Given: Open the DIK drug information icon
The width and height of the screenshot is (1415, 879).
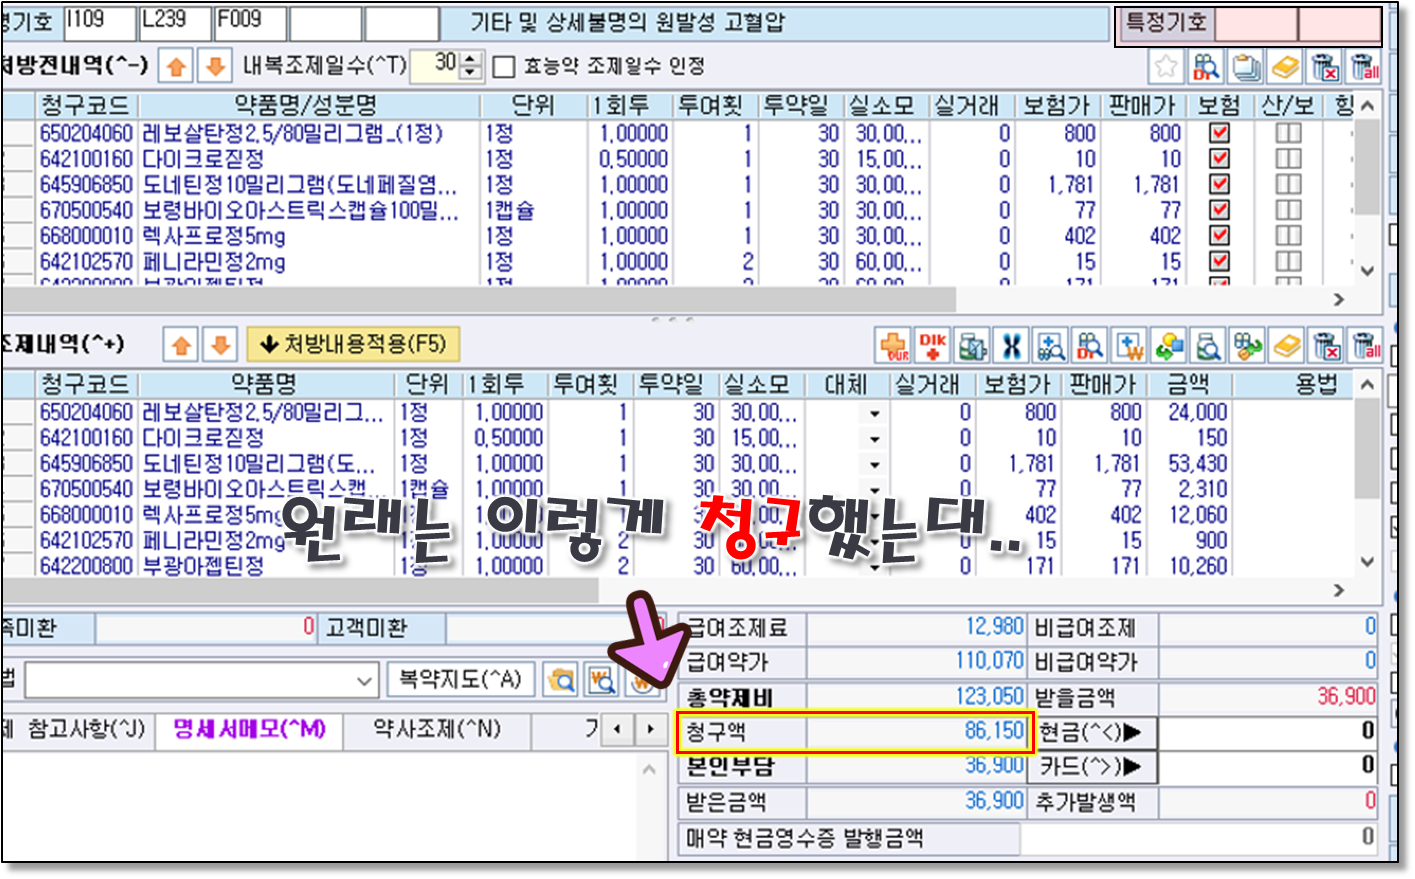Looking at the screenshot, I should click(932, 346).
